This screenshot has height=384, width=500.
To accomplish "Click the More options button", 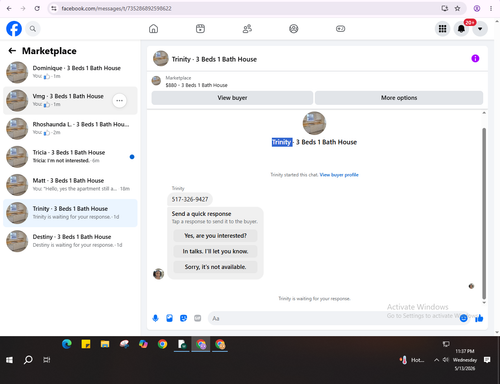I will (x=399, y=98).
